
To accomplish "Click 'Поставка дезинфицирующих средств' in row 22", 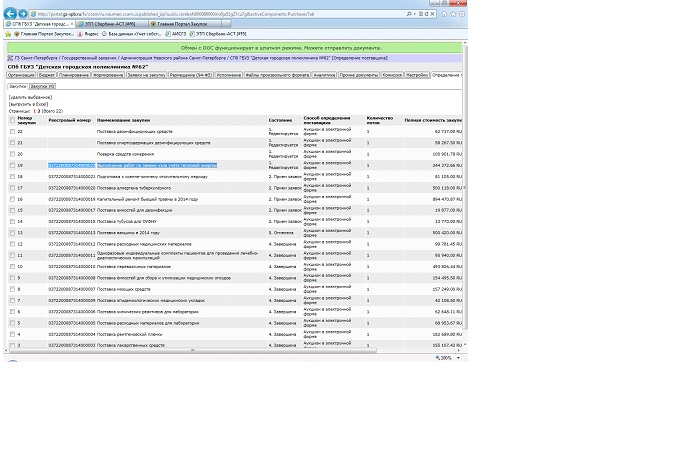I will 135,131.
